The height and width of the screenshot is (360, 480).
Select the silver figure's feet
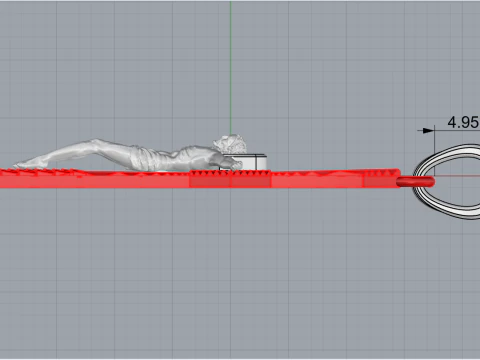pyautogui.click(x=24, y=164)
